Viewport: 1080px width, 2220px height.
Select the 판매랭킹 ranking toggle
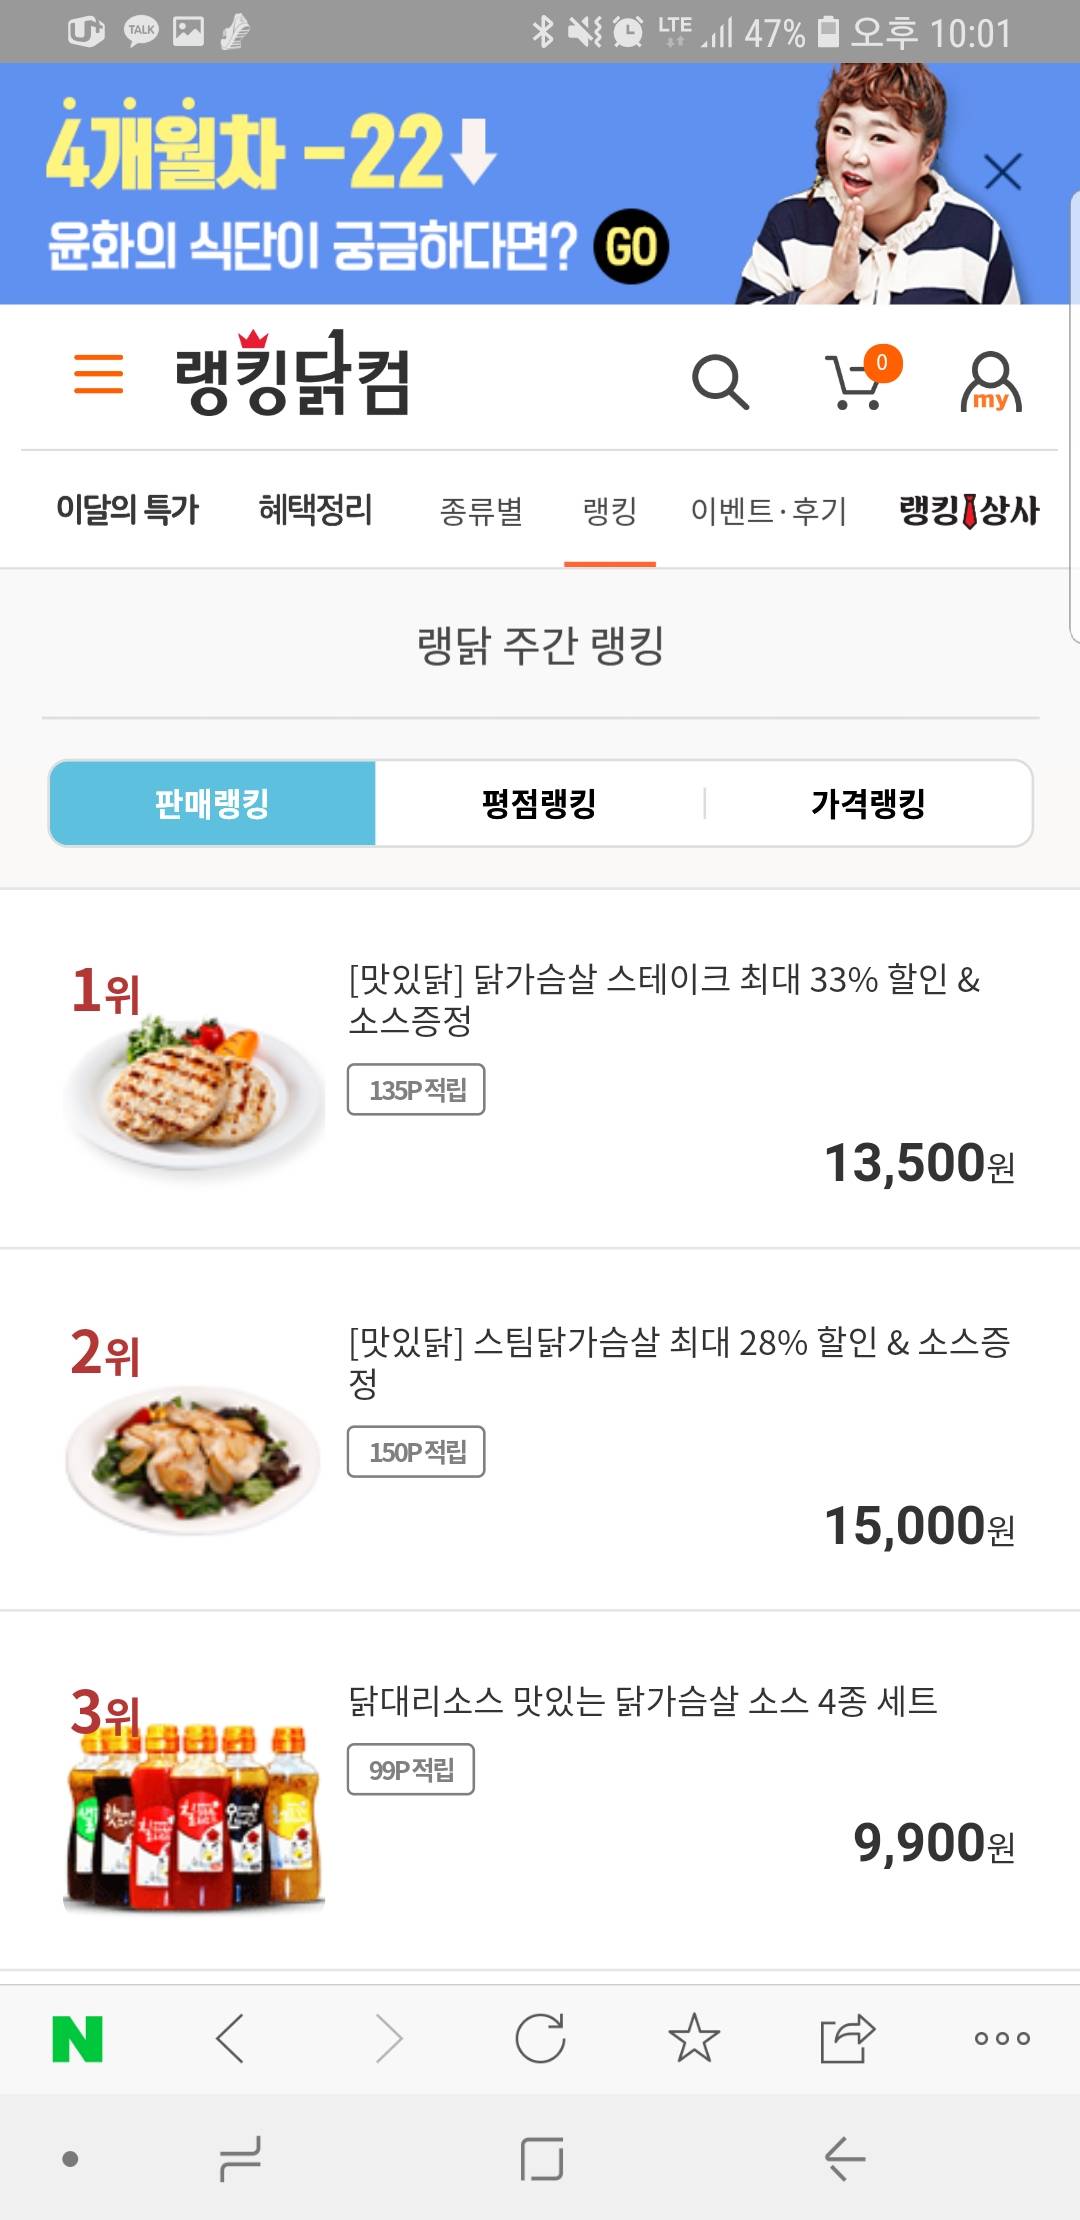click(212, 803)
